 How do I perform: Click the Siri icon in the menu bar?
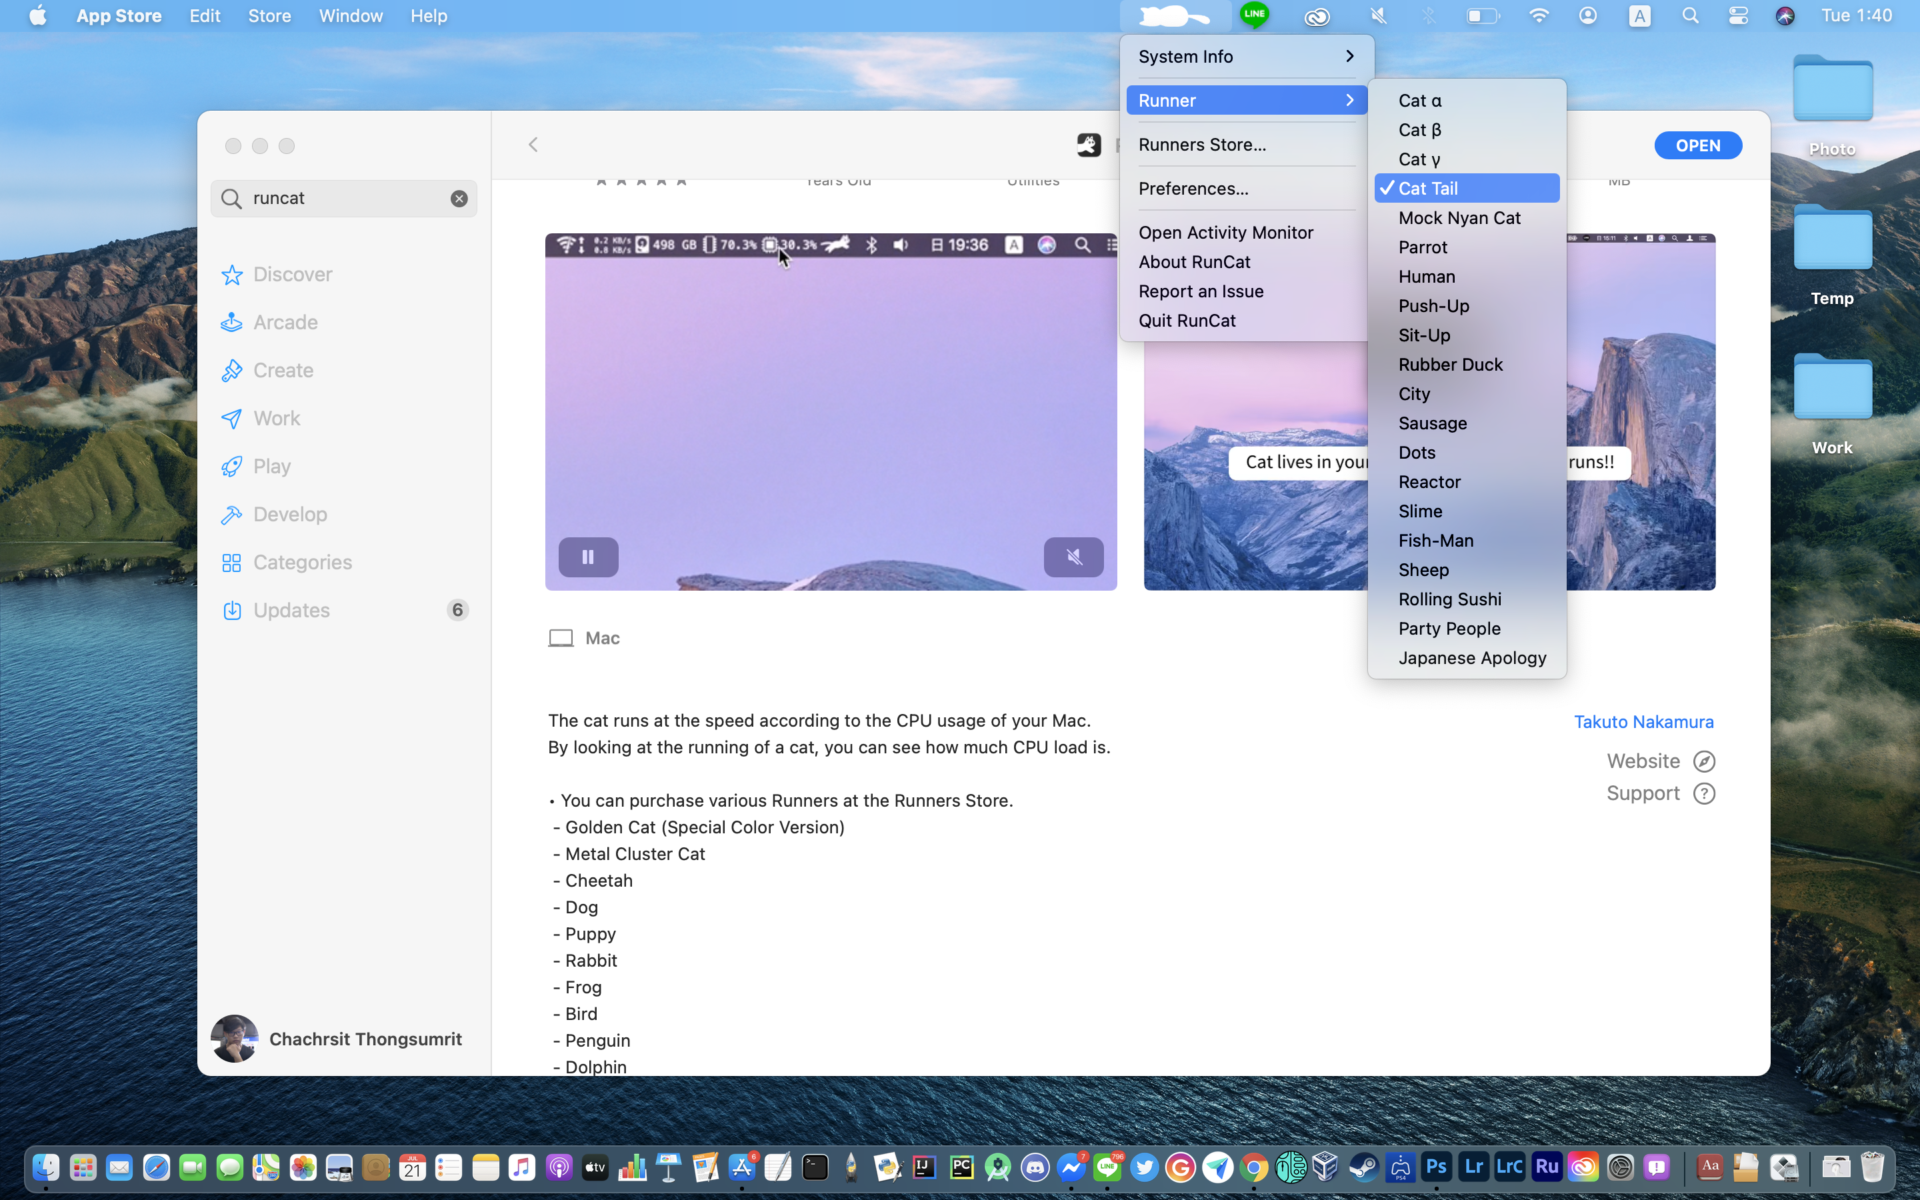(x=1785, y=16)
